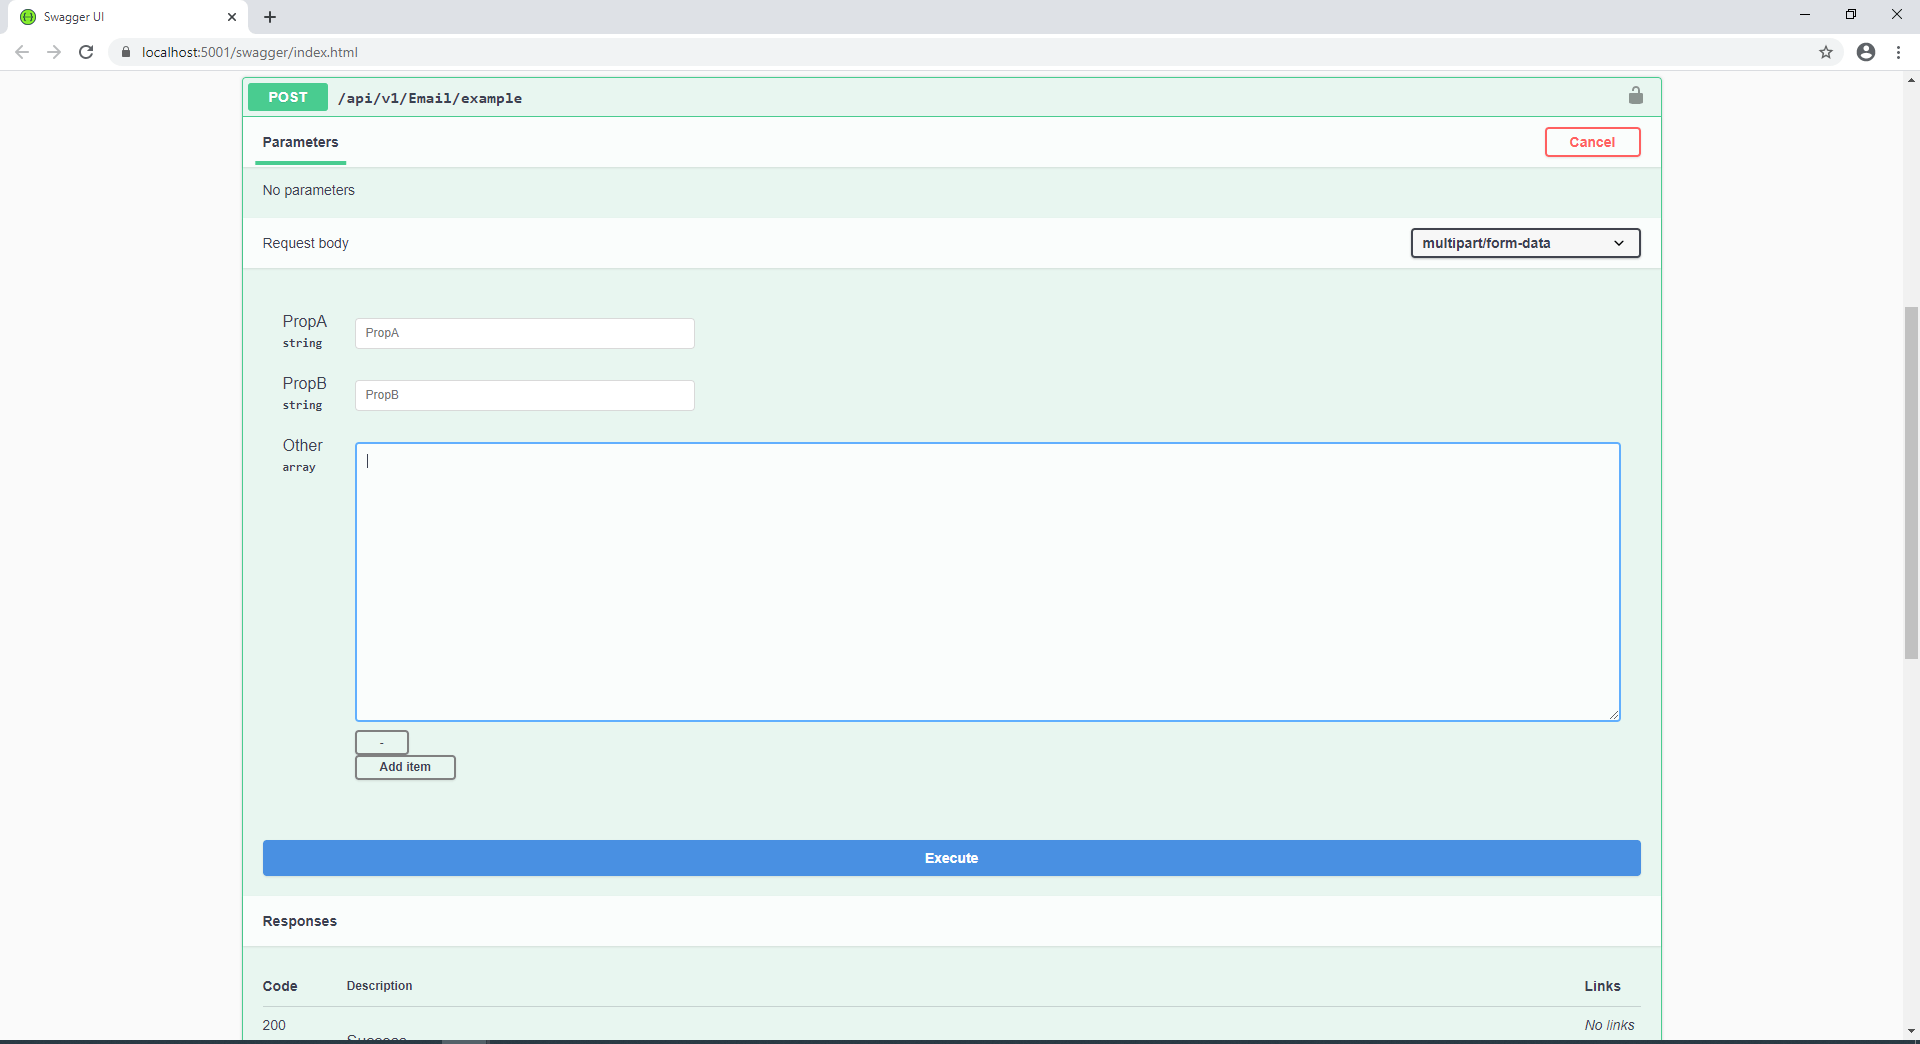Remove array item with the minus button

pyautogui.click(x=382, y=742)
